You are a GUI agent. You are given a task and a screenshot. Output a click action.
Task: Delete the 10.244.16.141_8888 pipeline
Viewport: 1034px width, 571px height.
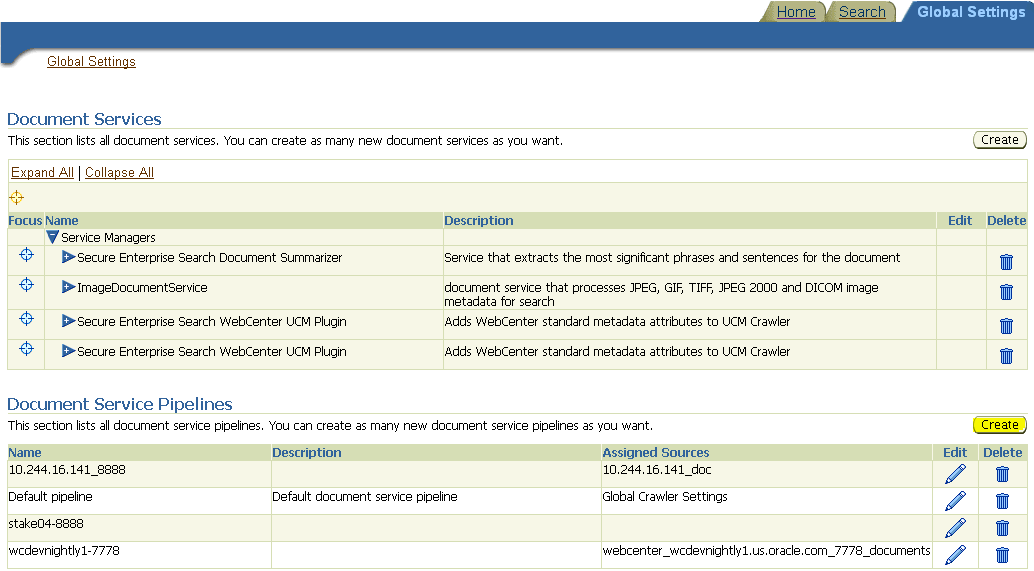point(1002,474)
